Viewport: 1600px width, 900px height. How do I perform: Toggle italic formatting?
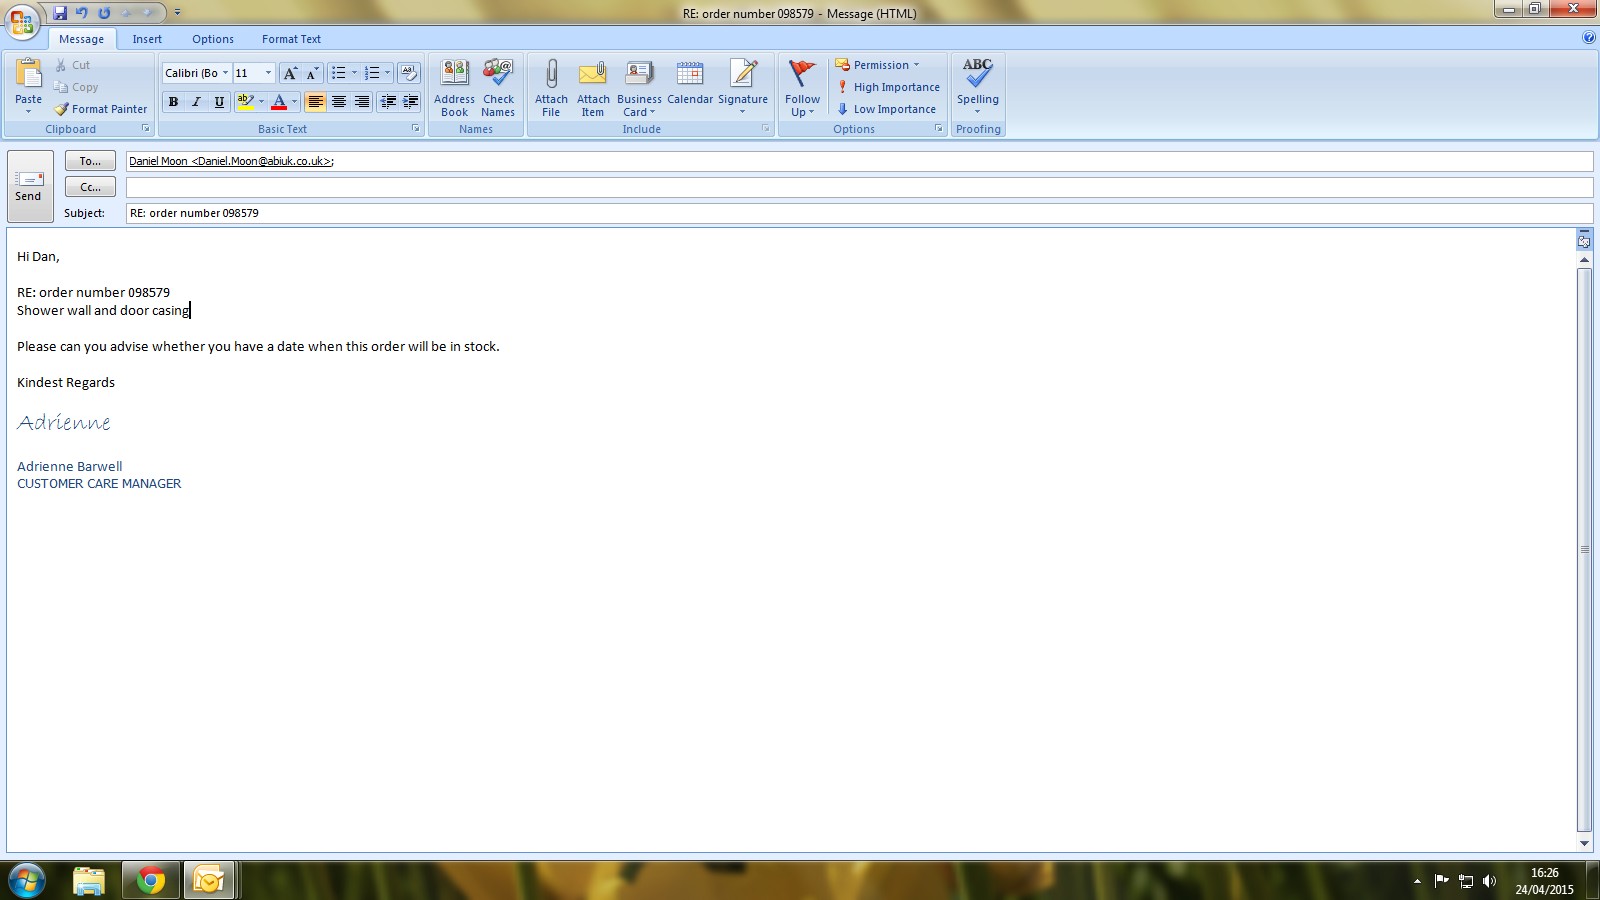click(196, 102)
